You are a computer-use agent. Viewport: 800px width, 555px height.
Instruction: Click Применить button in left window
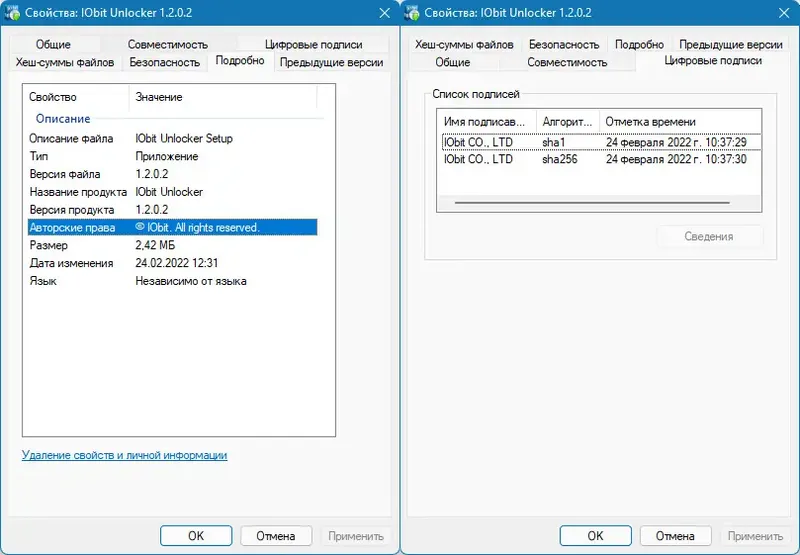coord(356,536)
